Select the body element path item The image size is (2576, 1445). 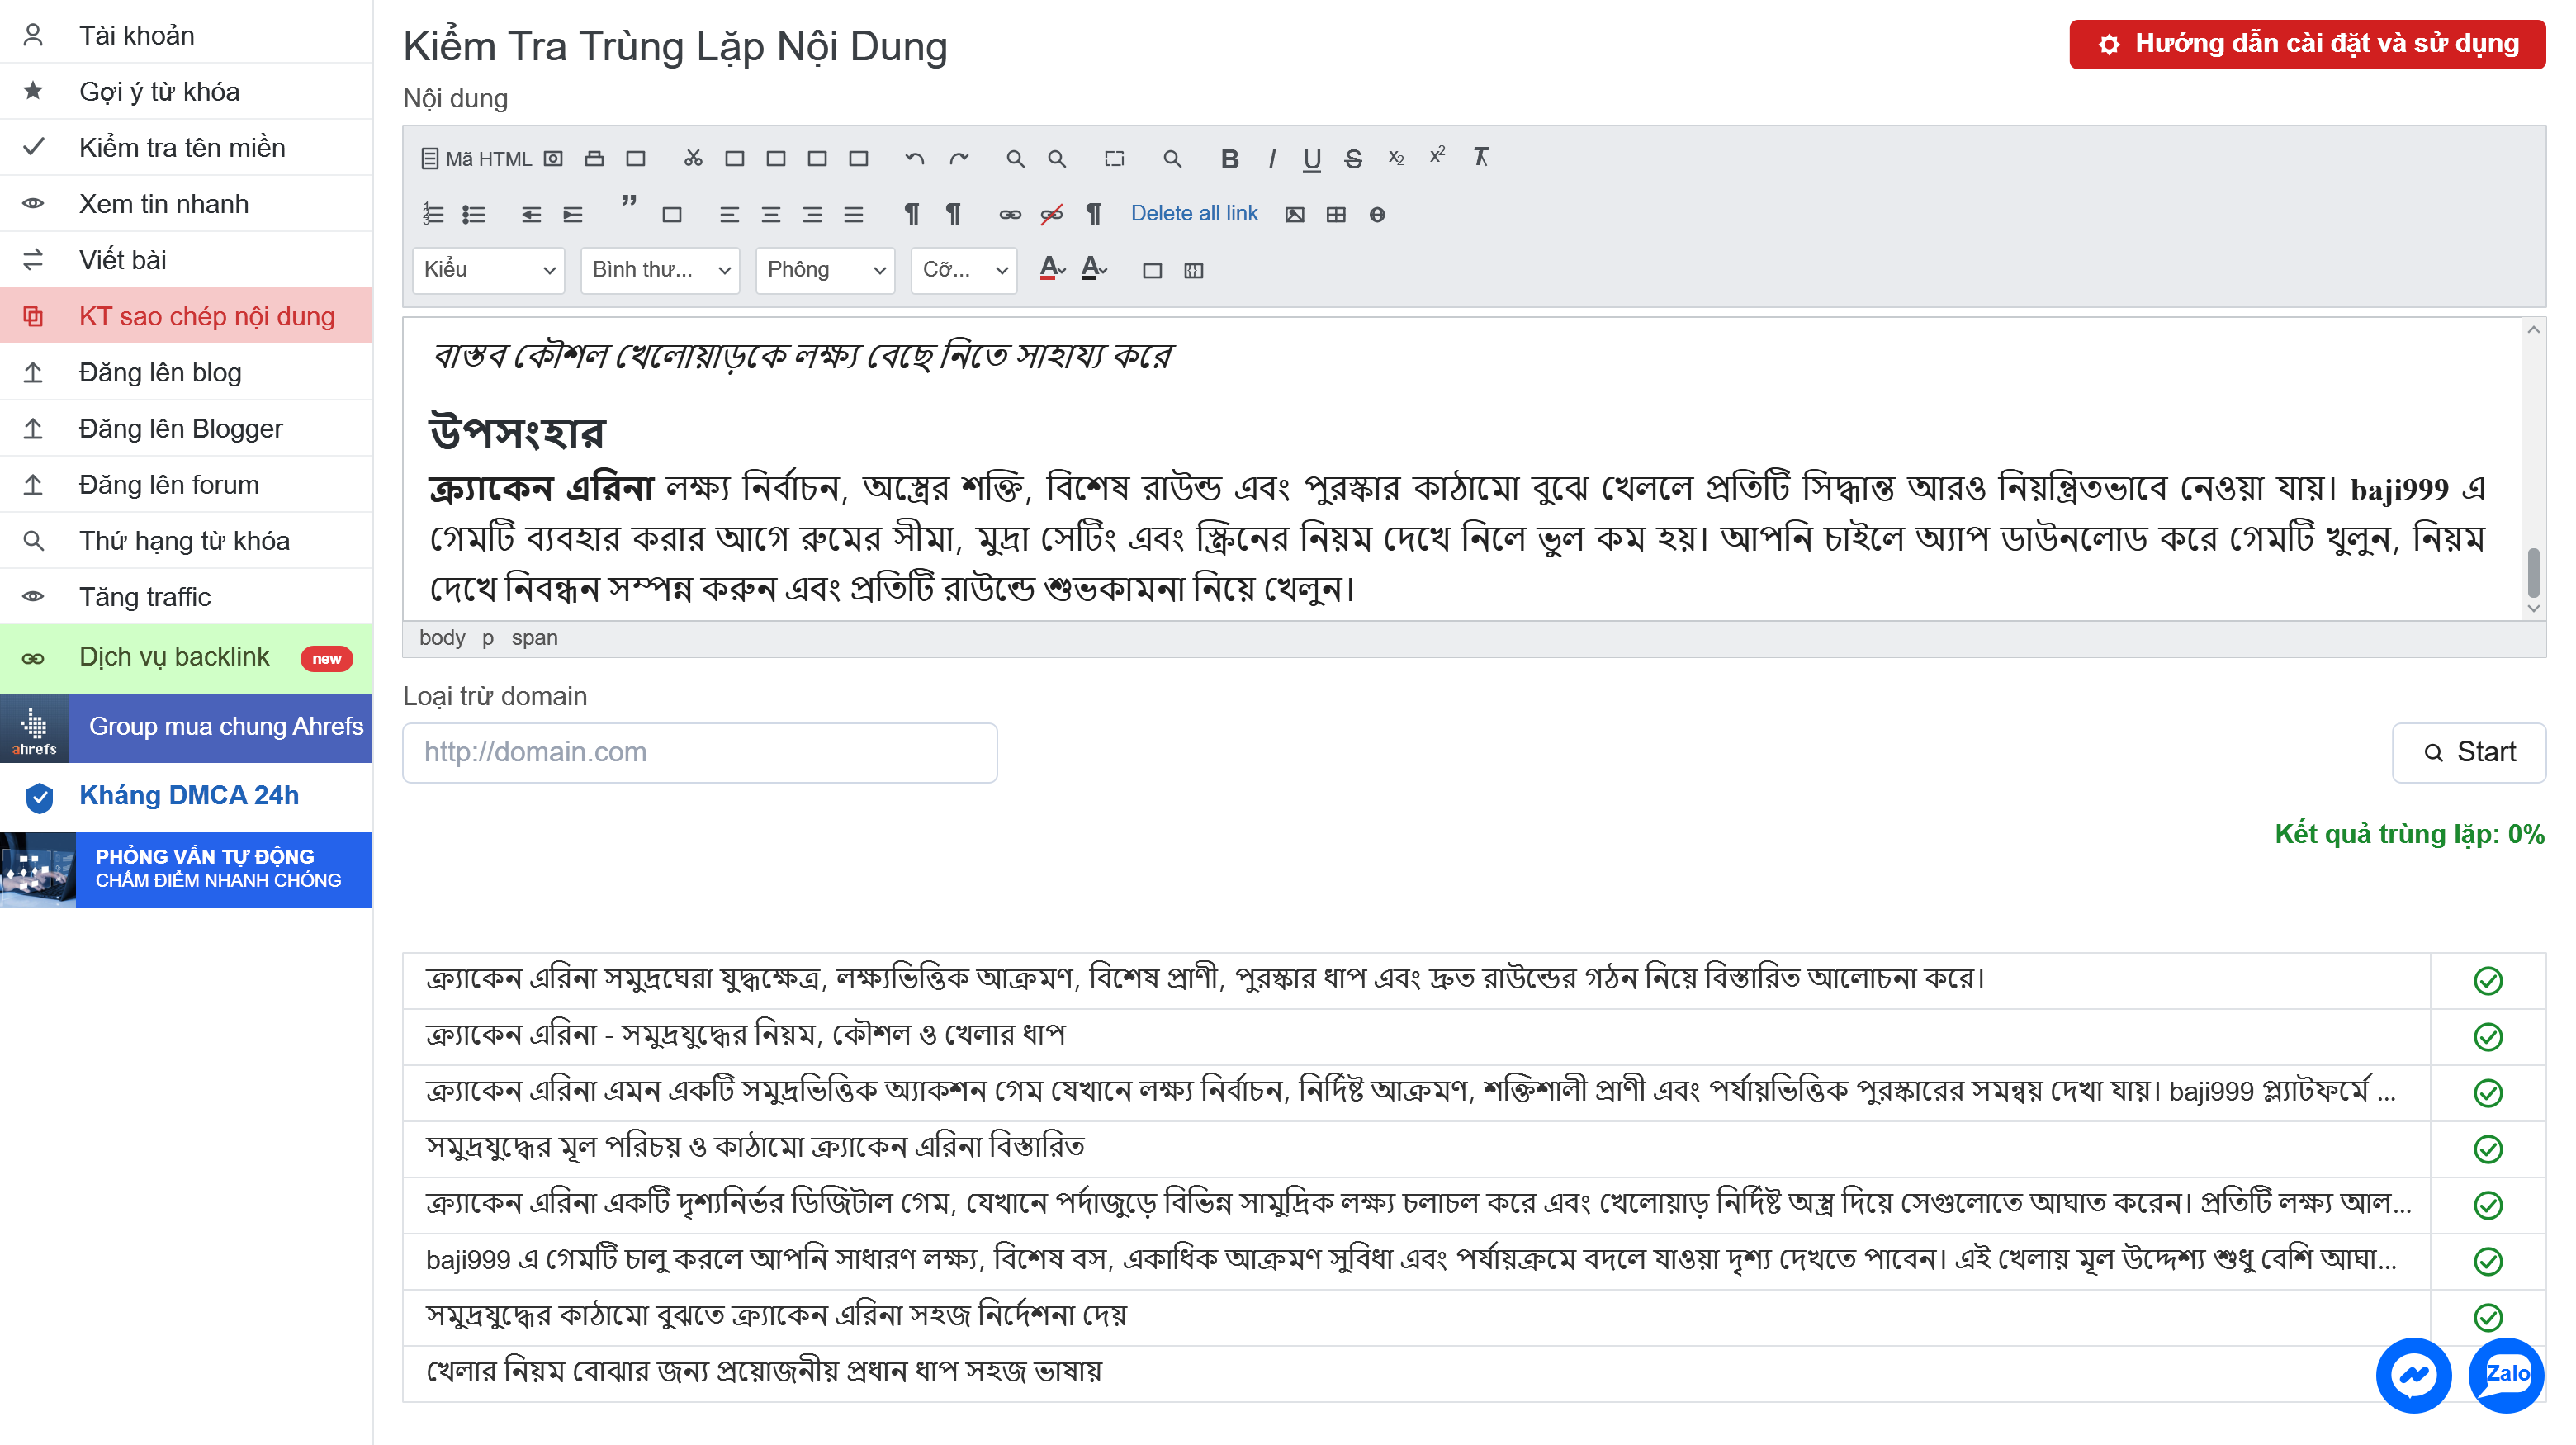(x=442, y=637)
